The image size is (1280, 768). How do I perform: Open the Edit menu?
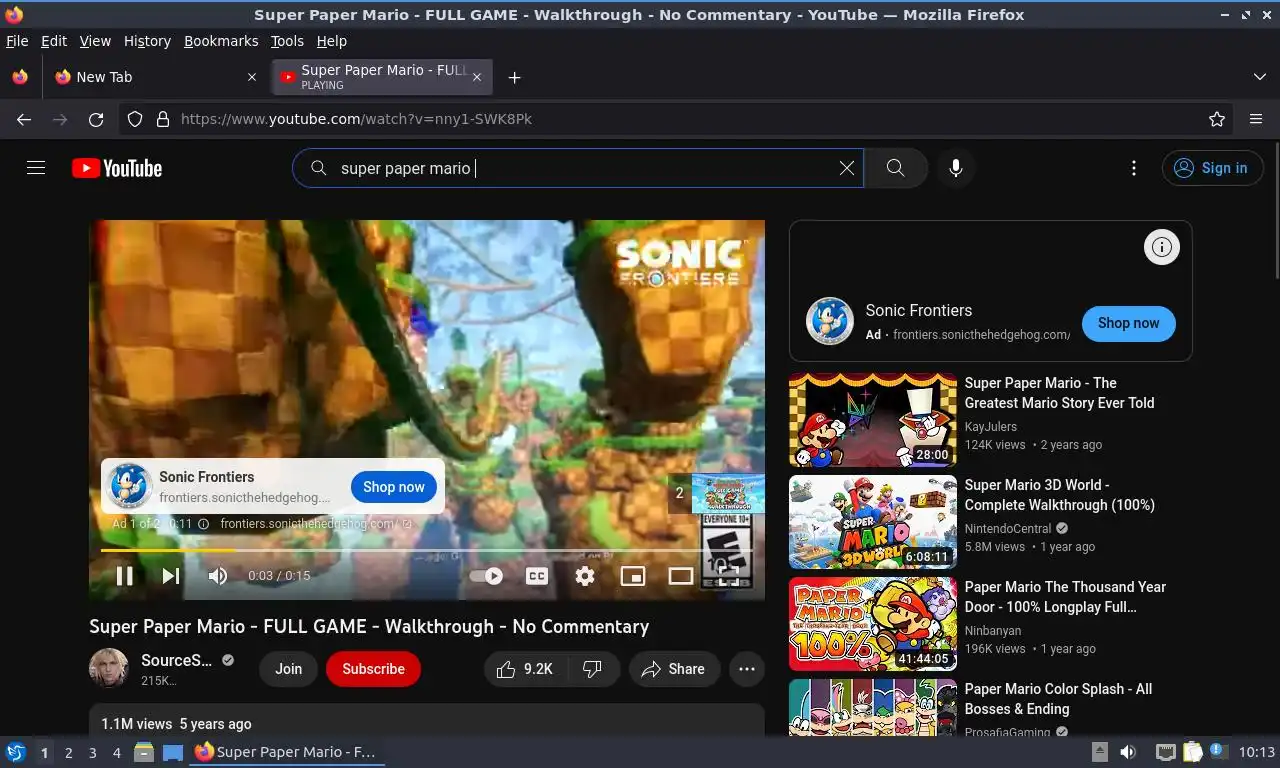54,41
